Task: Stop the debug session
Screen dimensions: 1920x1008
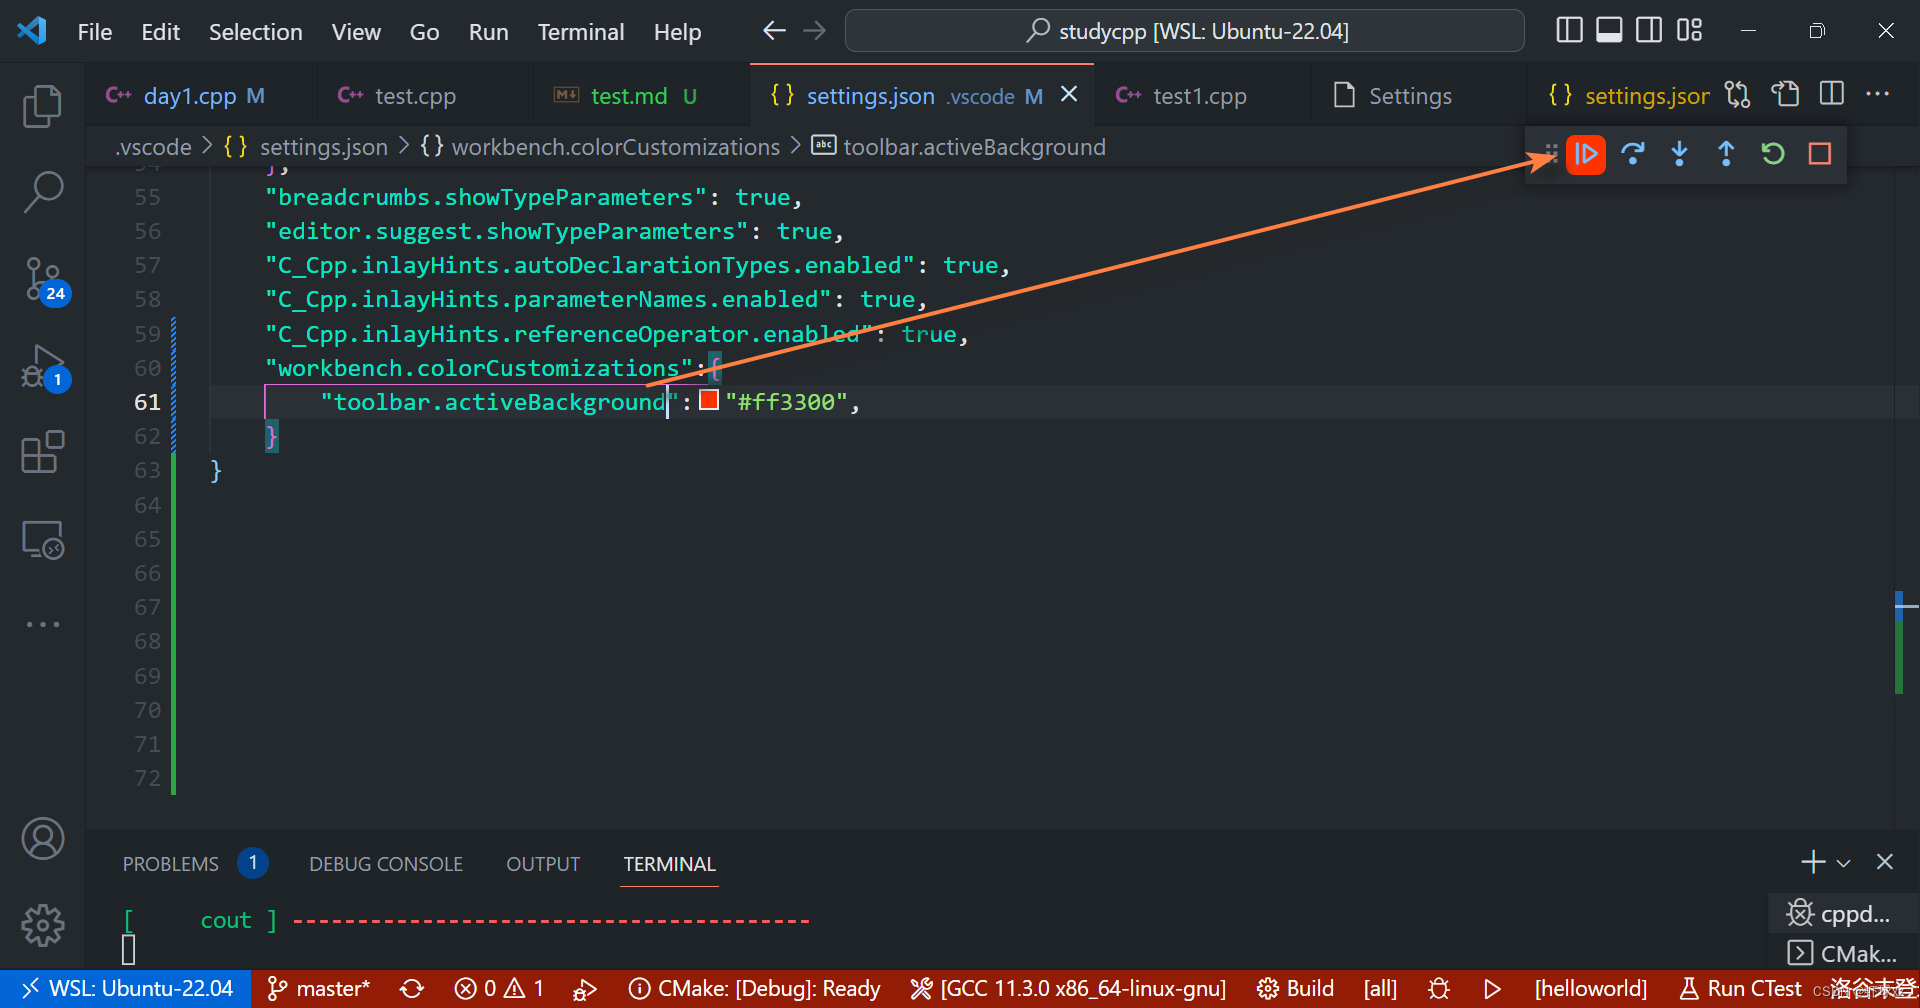Action: pos(1820,154)
